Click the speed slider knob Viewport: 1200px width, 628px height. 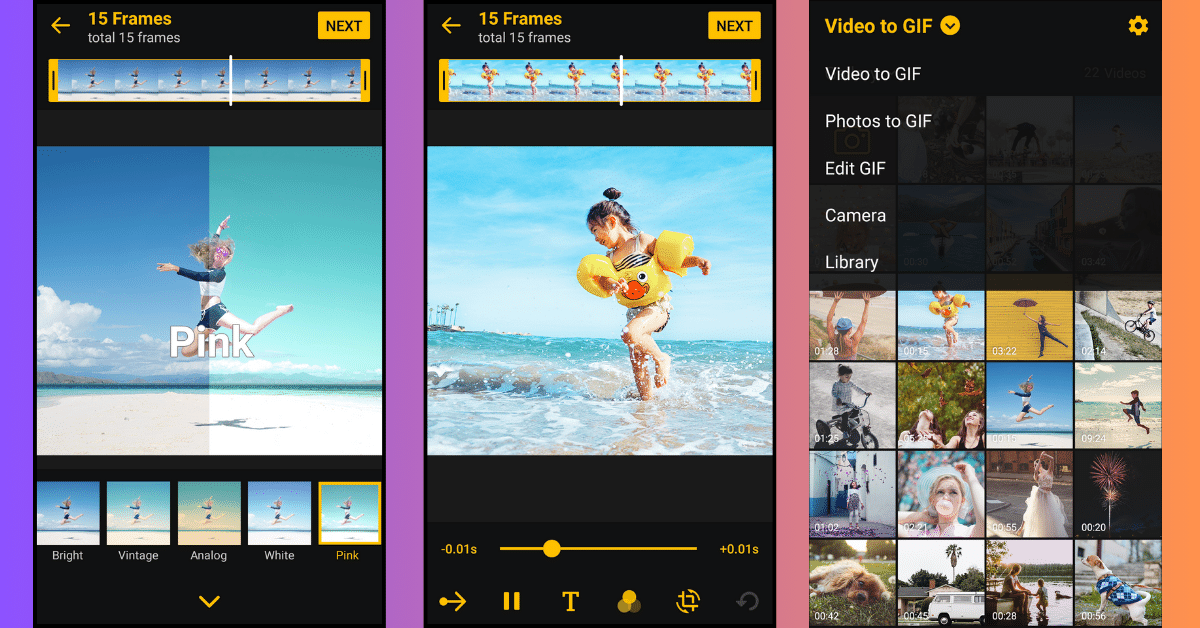551,548
